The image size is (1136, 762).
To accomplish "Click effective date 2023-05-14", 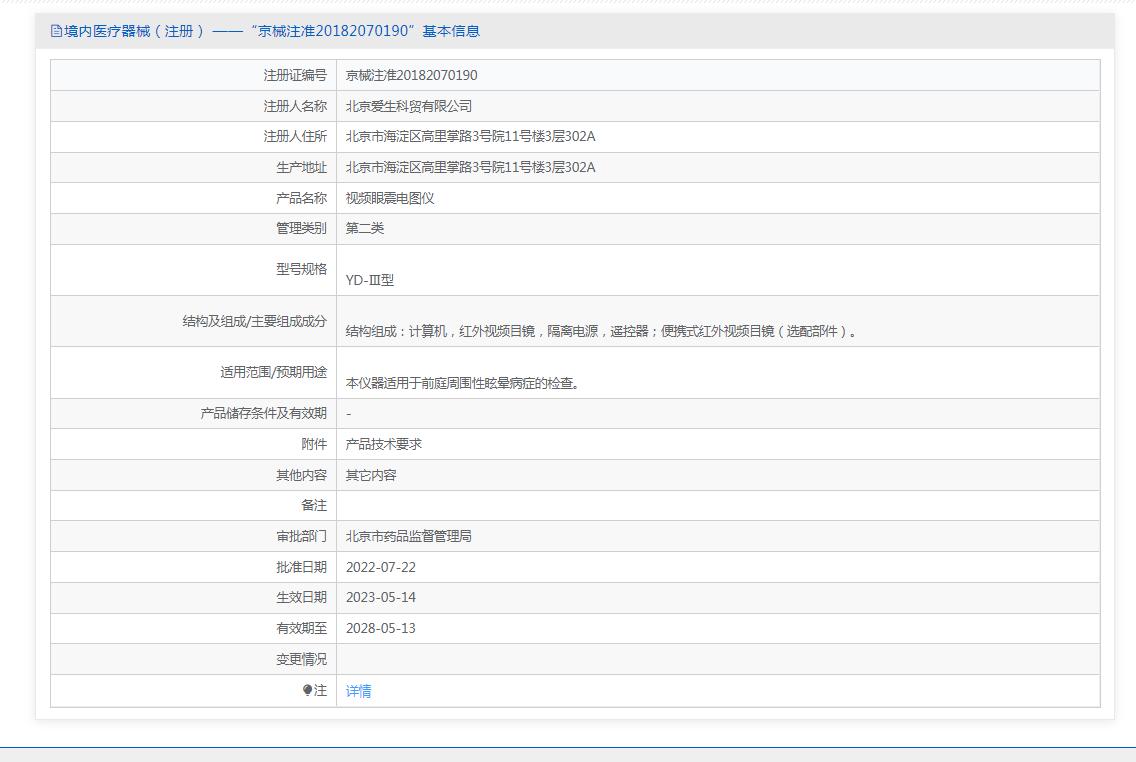I will tap(380, 598).
